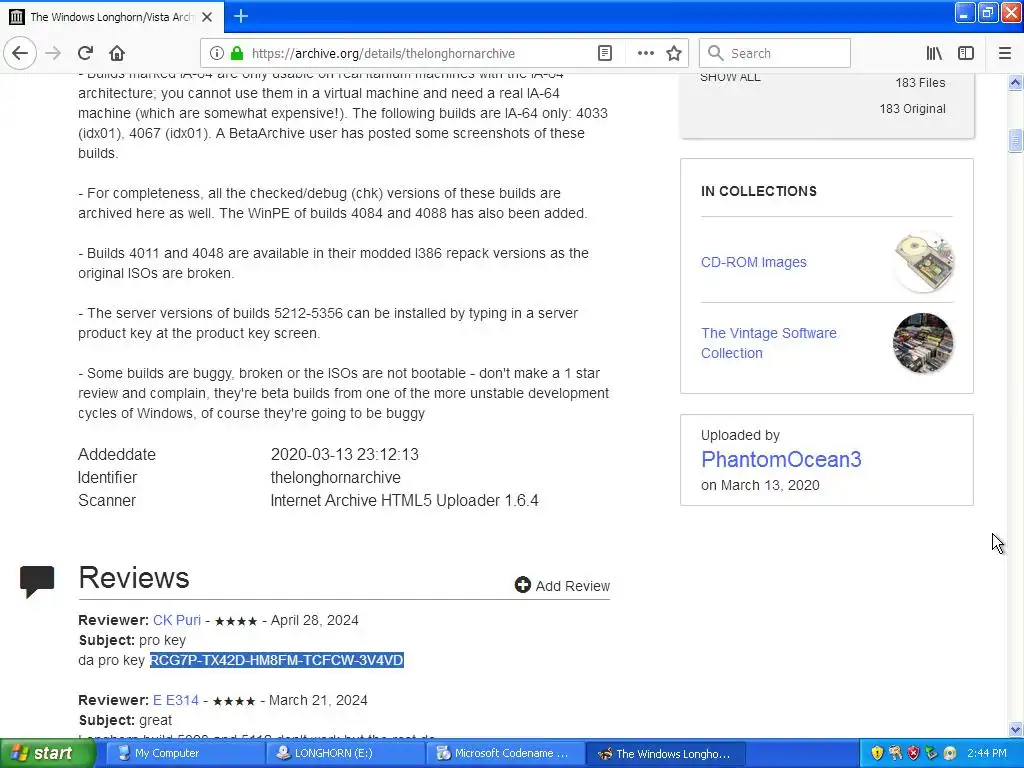Open uploader PhantomOcean3 profile
1024x768 pixels.
click(x=781, y=459)
